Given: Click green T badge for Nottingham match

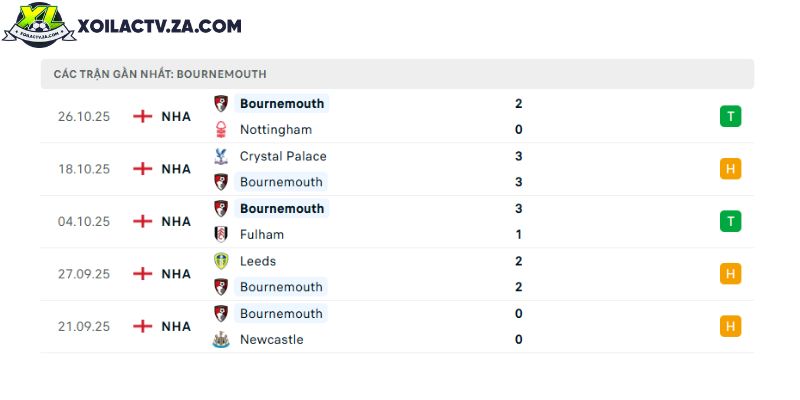Looking at the screenshot, I should pyautogui.click(x=731, y=116).
